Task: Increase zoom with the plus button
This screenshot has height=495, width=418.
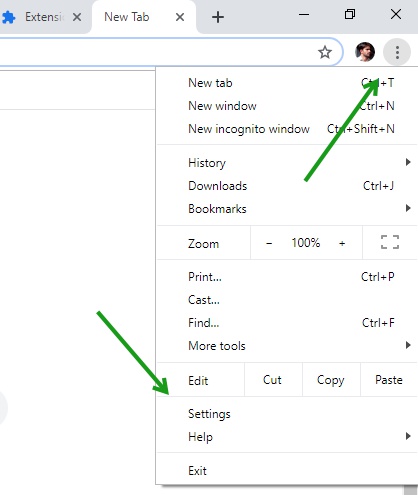Action: 342,243
